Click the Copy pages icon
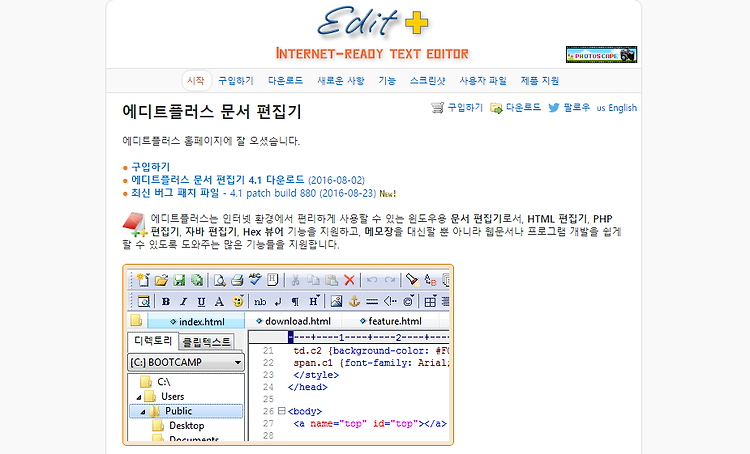 pos(313,280)
